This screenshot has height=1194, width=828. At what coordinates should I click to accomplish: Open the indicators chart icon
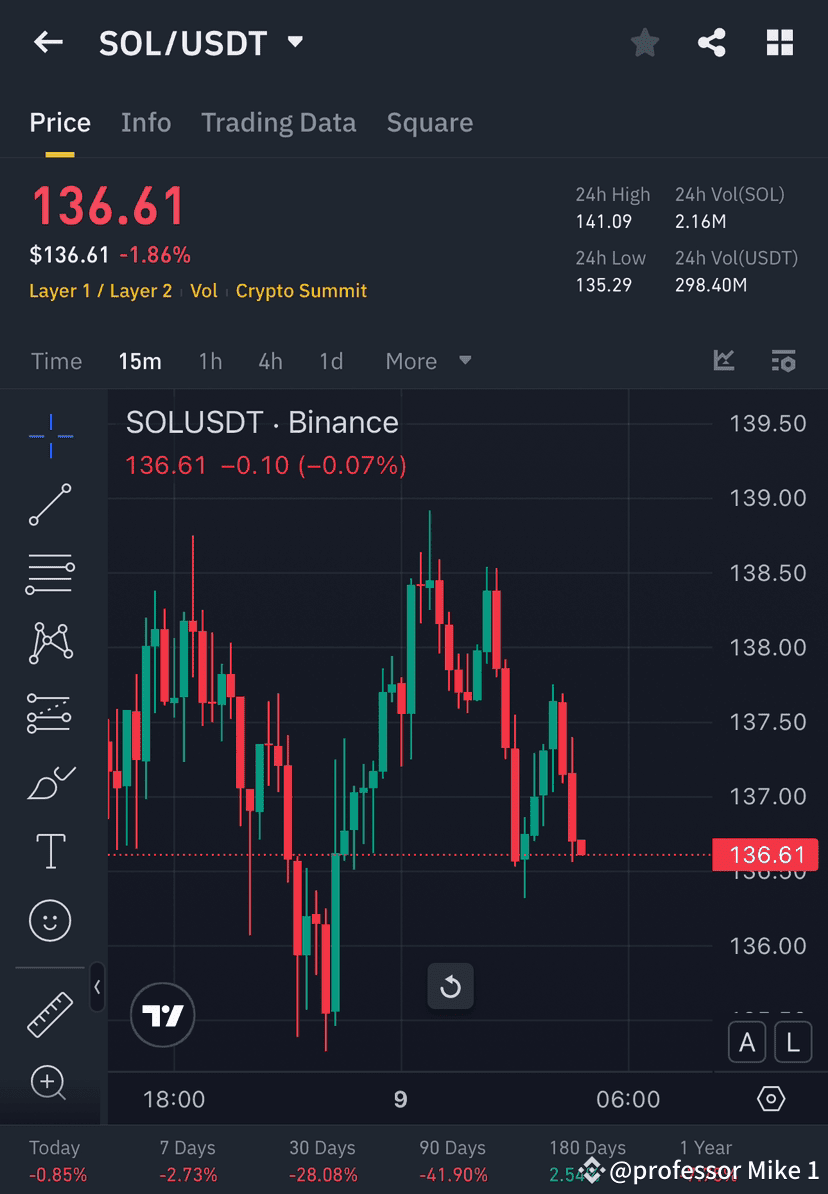(x=723, y=361)
